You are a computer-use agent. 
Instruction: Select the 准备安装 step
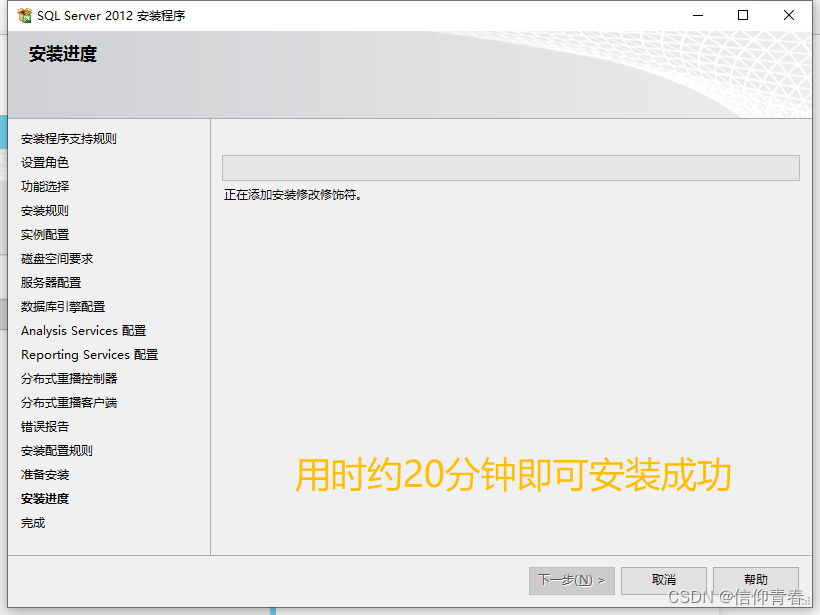[x=45, y=475]
